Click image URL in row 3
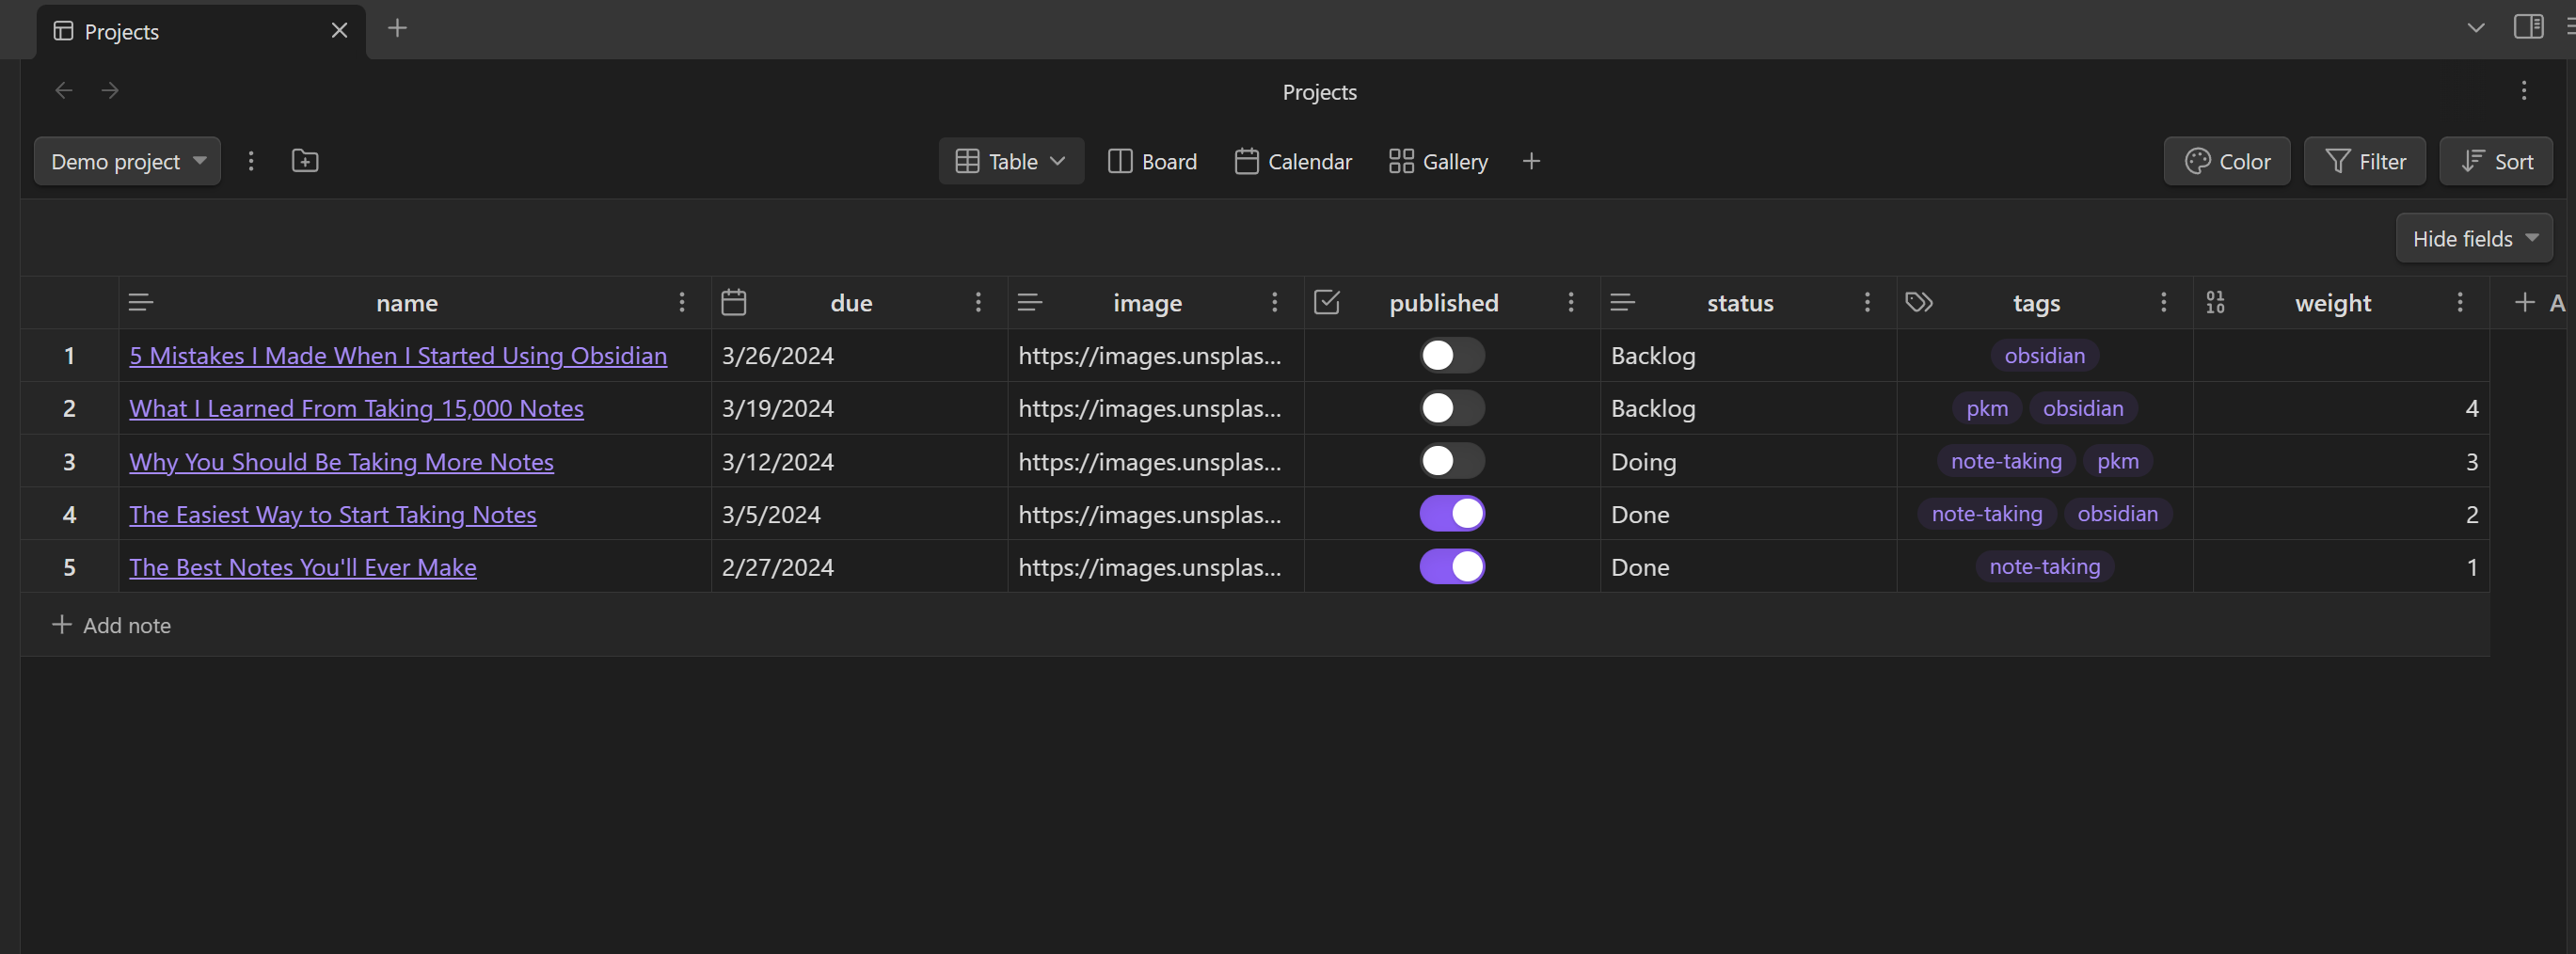 click(x=1156, y=461)
